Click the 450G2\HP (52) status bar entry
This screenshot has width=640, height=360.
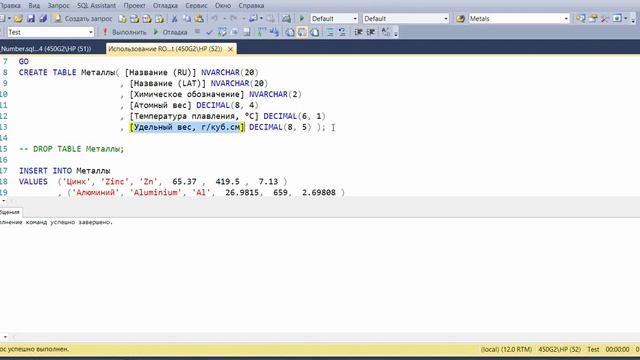560,349
